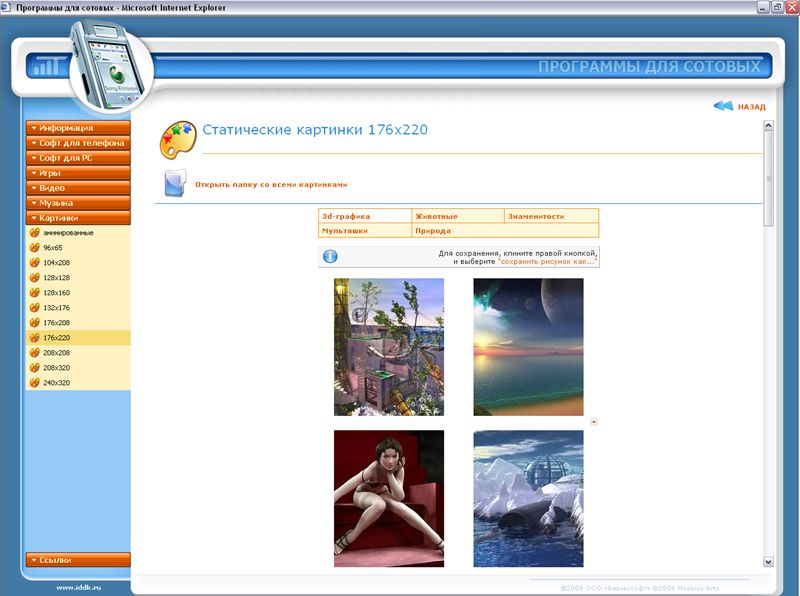Click the icon next to 96x65
This screenshot has height=596, width=800.
click(35, 247)
